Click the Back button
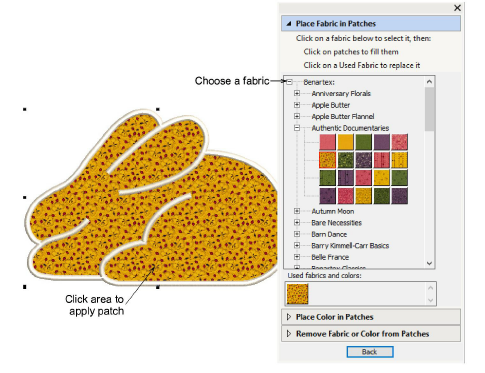 click(370, 352)
